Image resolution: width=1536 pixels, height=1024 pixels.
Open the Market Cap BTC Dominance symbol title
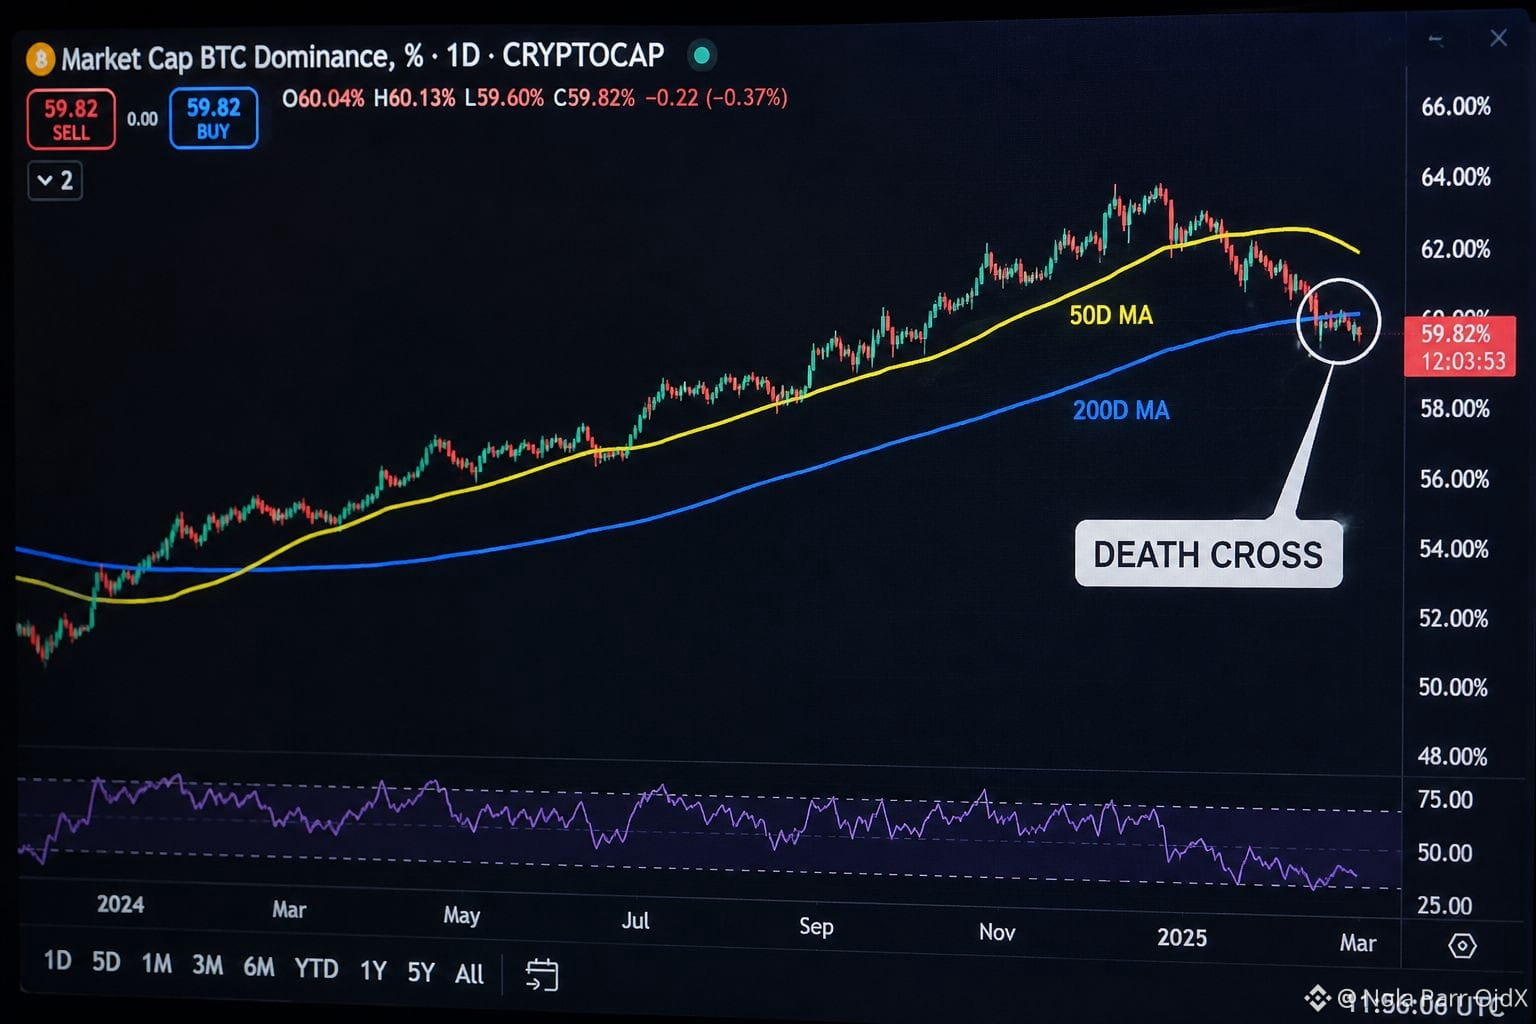363,57
